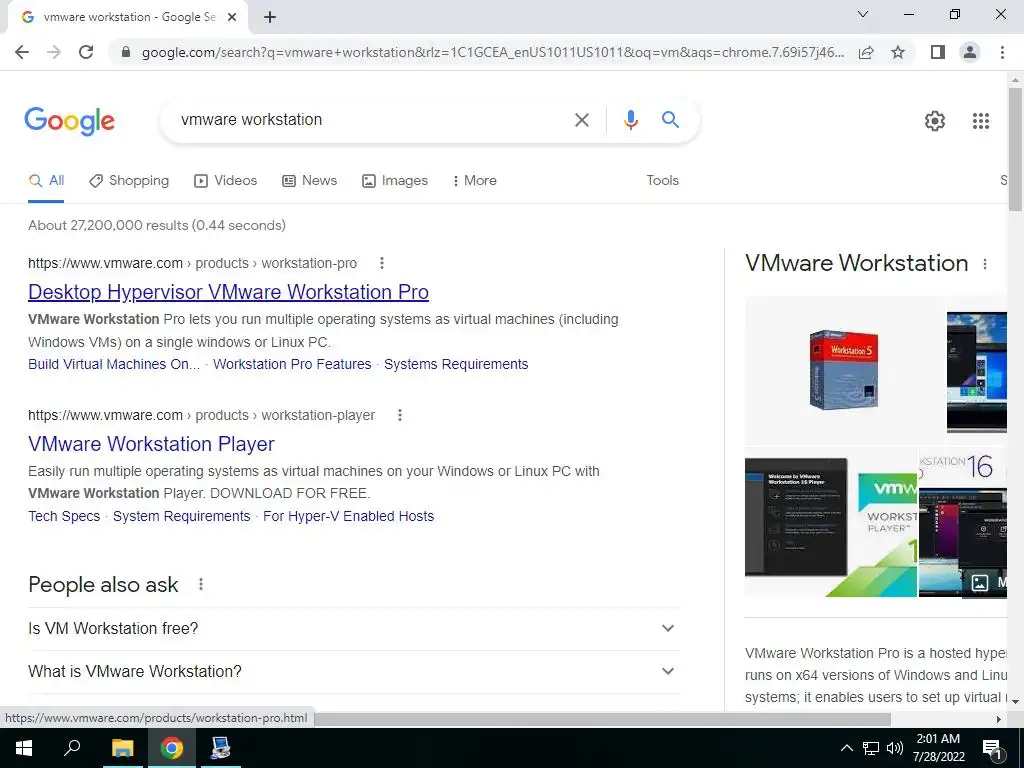Open the Chrome three-dot menu
1024x768 pixels.
(x=1002, y=52)
